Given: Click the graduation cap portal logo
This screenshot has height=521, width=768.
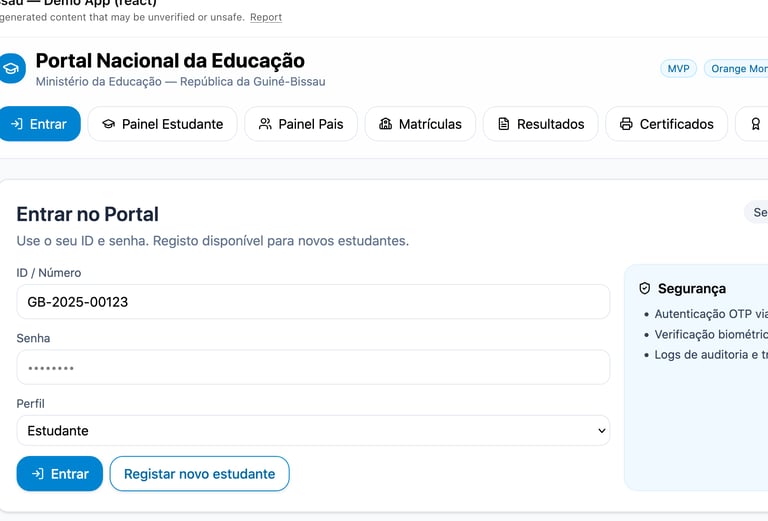Looking at the screenshot, I should [11, 68].
